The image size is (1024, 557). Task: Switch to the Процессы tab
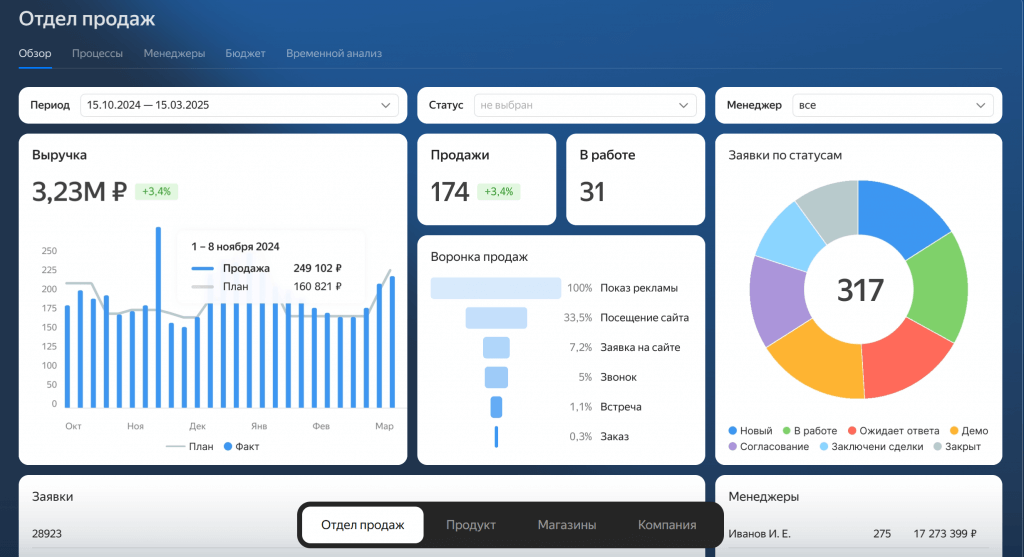coord(97,53)
